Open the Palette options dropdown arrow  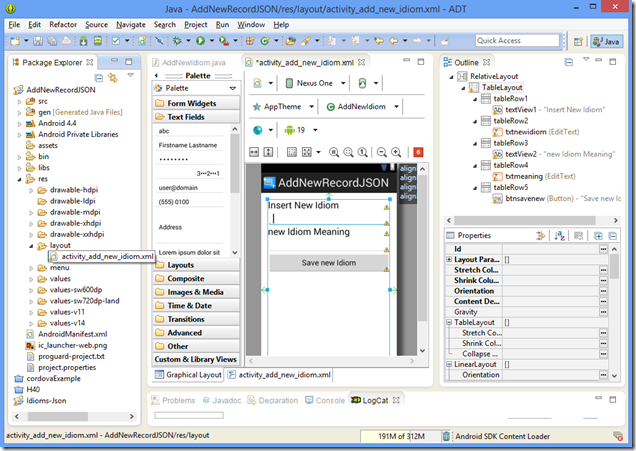click(x=233, y=88)
